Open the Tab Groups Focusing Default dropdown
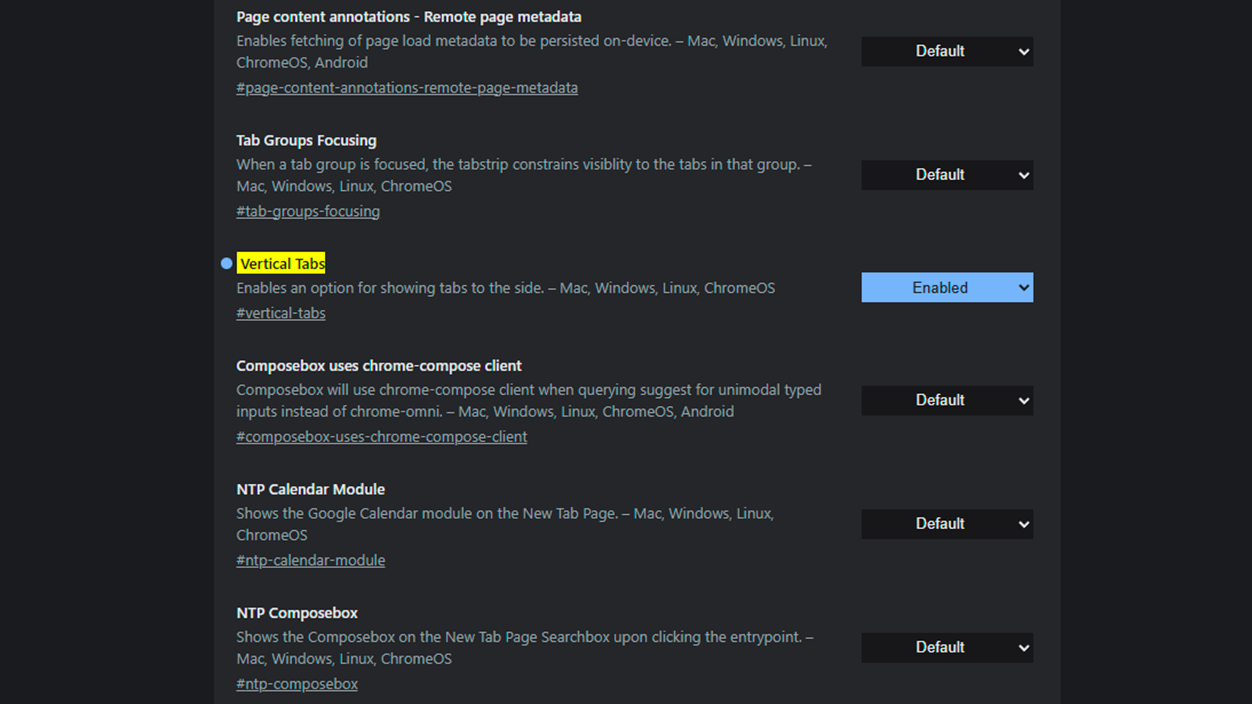This screenshot has height=704, width=1252. coord(946,174)
